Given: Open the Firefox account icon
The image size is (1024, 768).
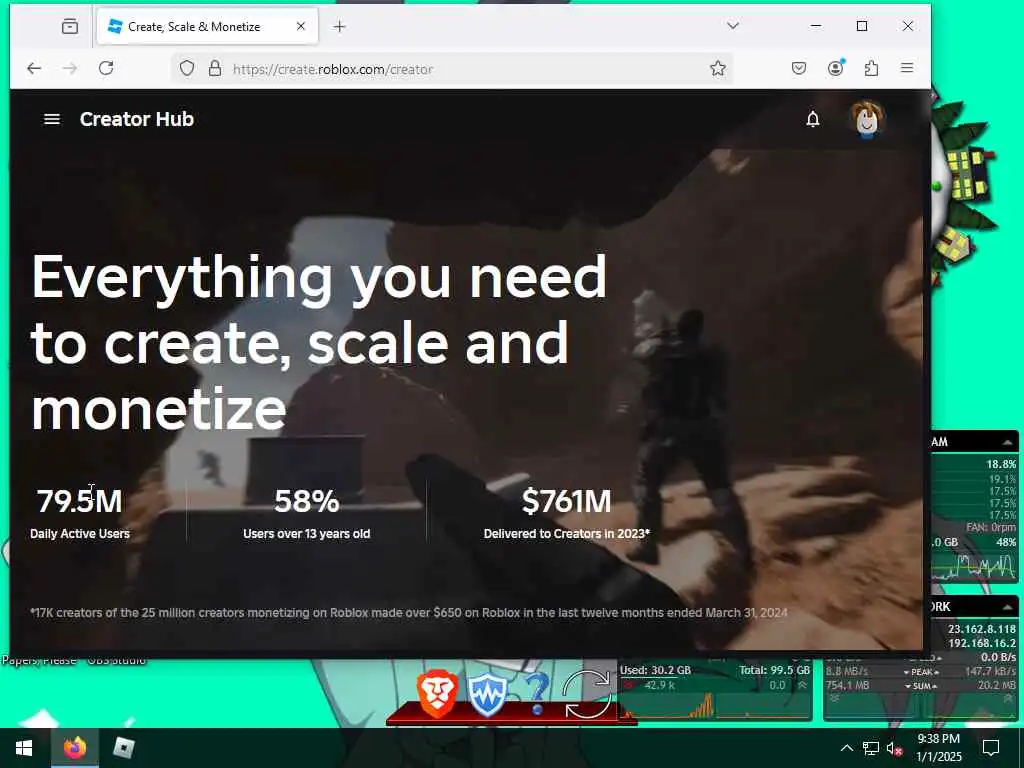Looking at the screenshot, I should pos(835,68).
